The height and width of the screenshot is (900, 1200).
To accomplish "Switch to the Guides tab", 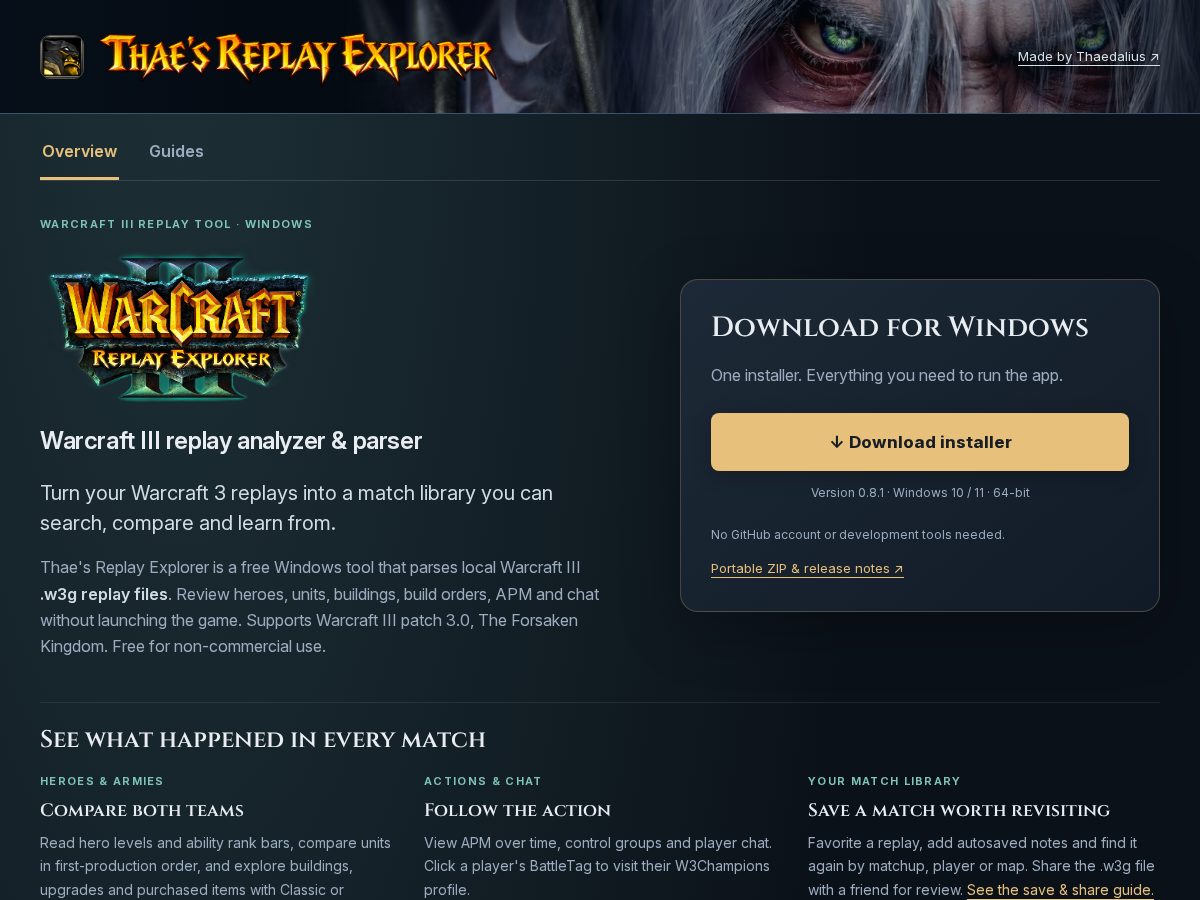I will [176, 152].
